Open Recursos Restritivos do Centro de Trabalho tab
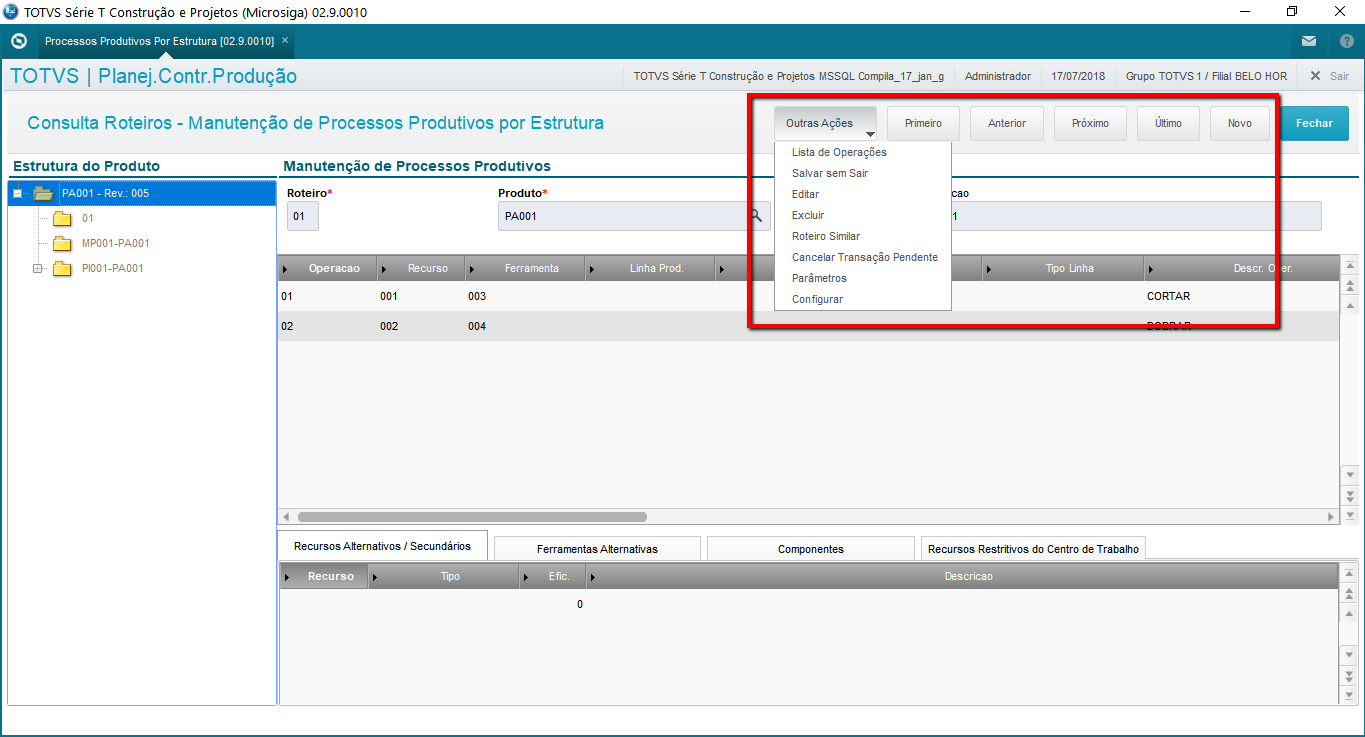 pos(1033,549)
